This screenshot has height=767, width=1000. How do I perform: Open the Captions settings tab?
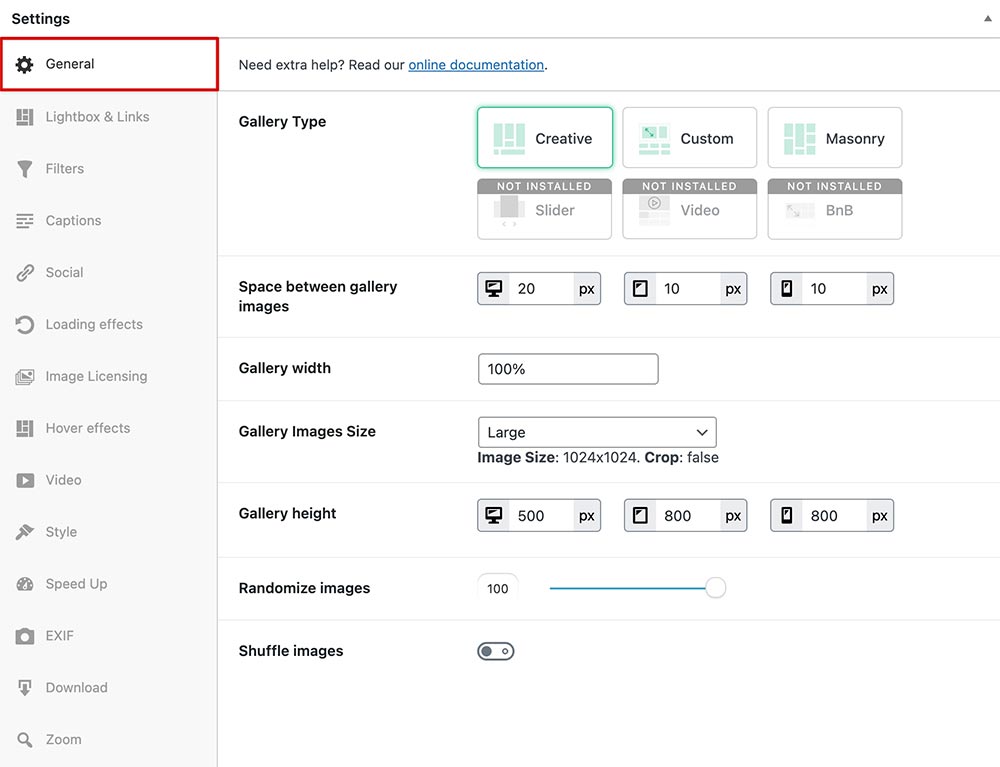coord(73,221)
